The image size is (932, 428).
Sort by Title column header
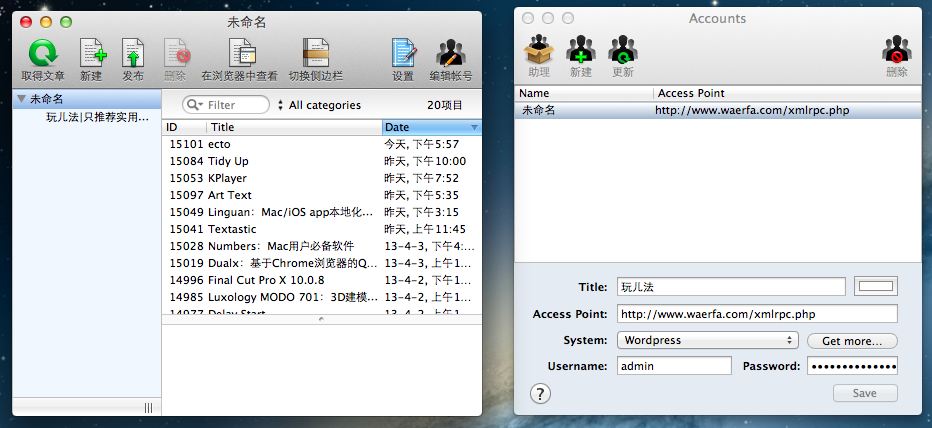click(x=294, y=127)
